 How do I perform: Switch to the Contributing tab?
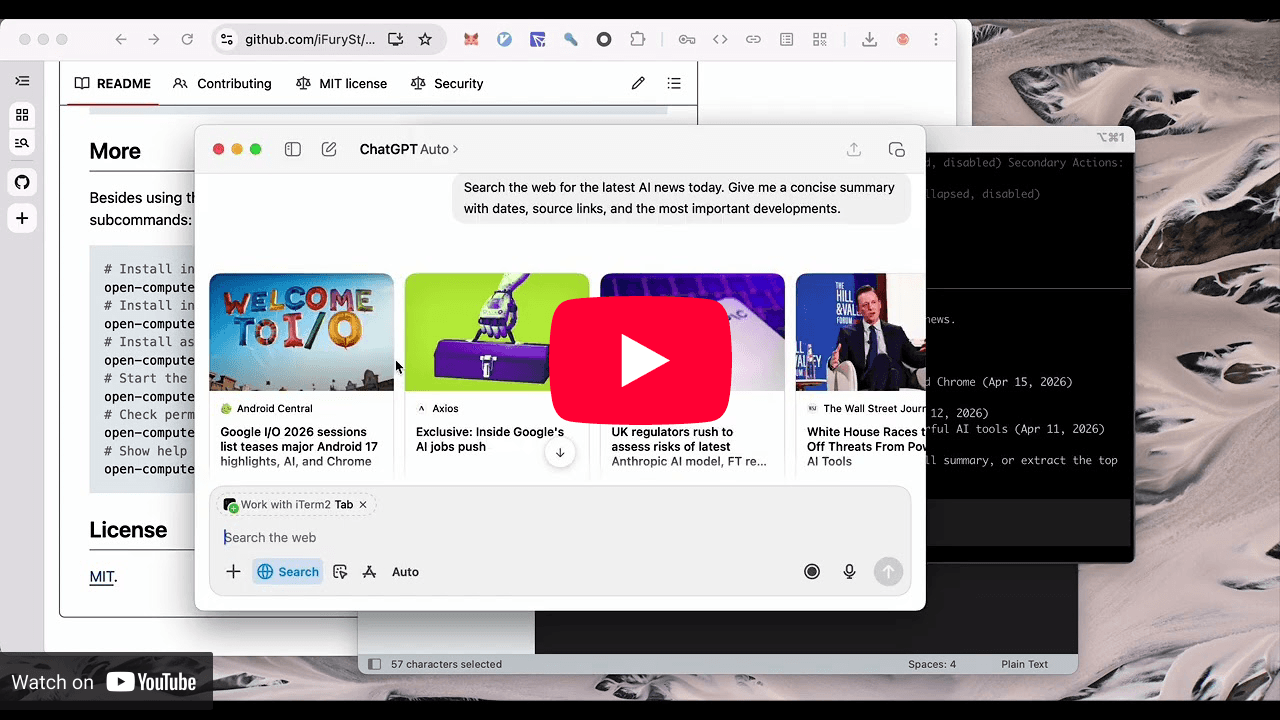point(222,84)
